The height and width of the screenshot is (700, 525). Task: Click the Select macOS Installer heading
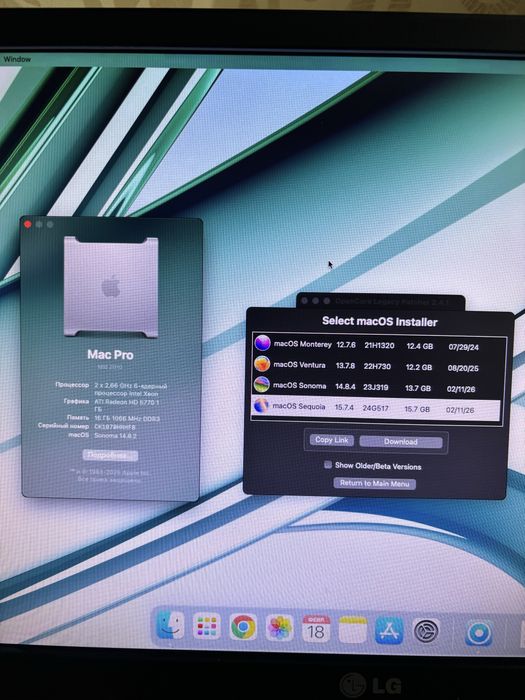[x=379, y=321]
